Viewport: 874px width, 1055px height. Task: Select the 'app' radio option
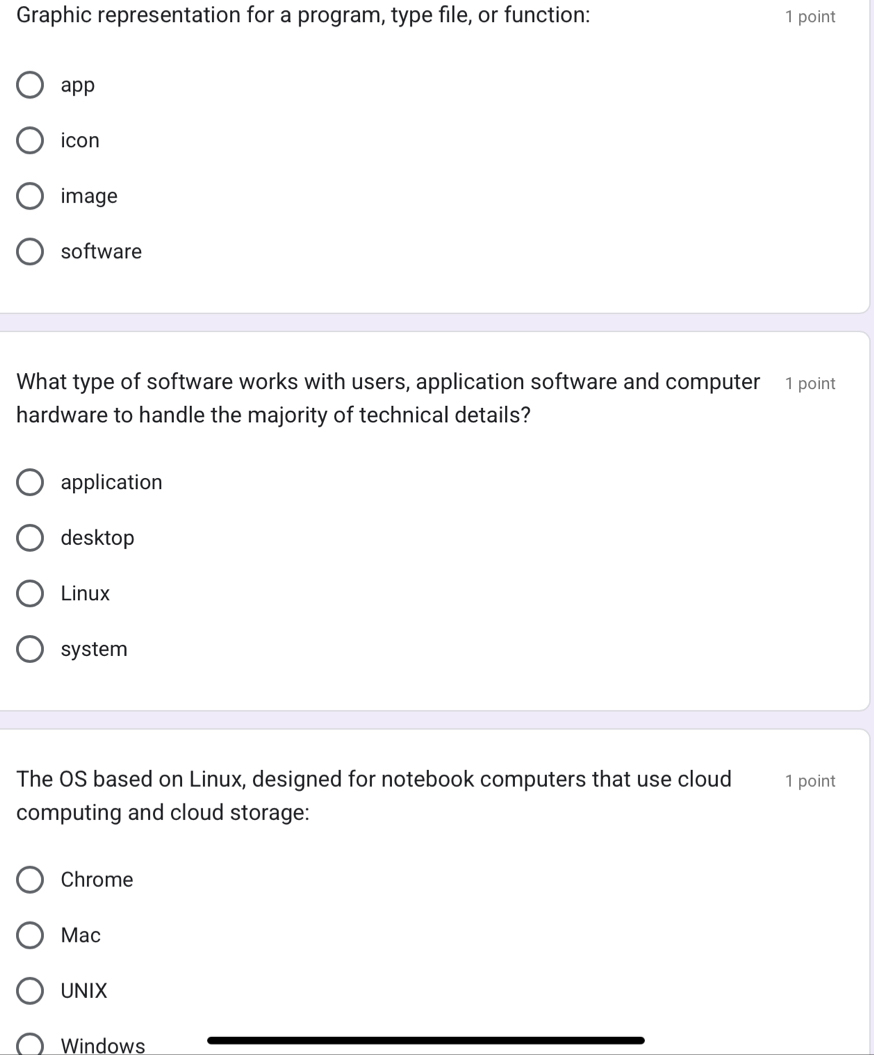(x=30, y=85)
